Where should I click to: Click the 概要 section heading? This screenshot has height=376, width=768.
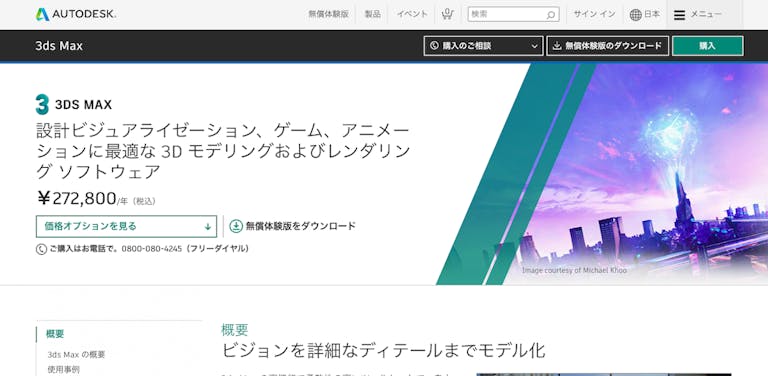[x=235, y=329]
